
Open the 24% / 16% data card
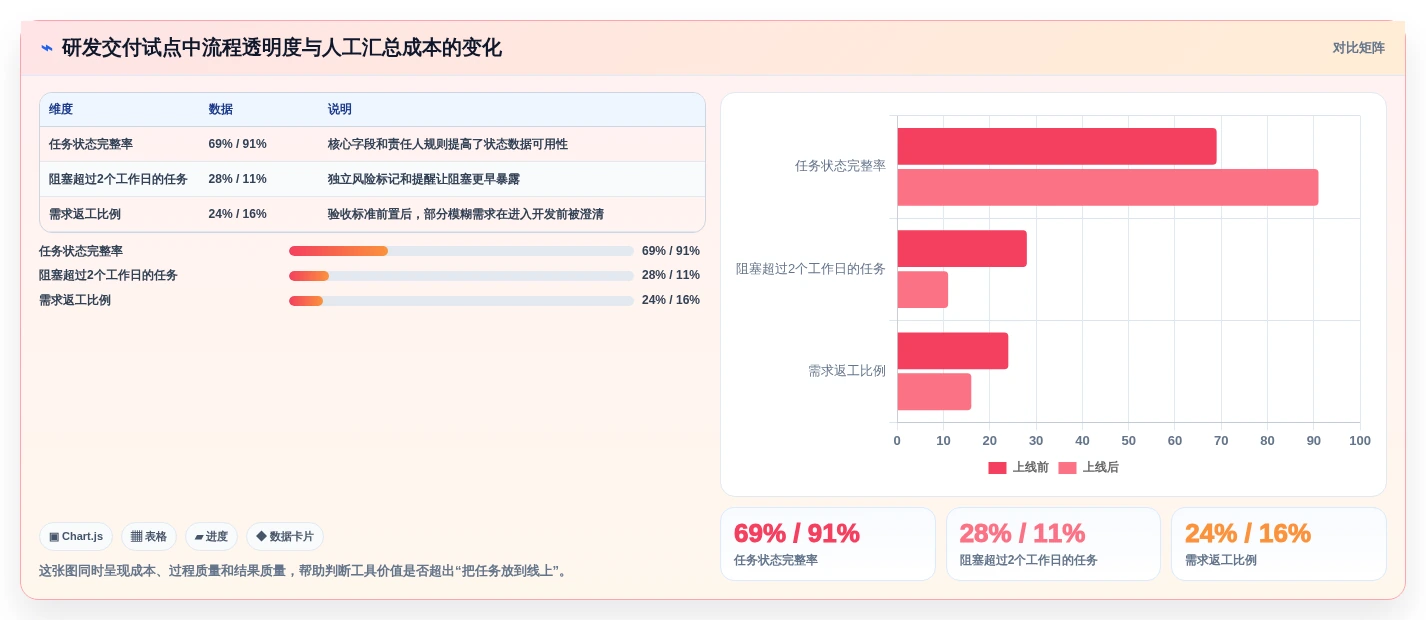click(x=1279, y=544)
